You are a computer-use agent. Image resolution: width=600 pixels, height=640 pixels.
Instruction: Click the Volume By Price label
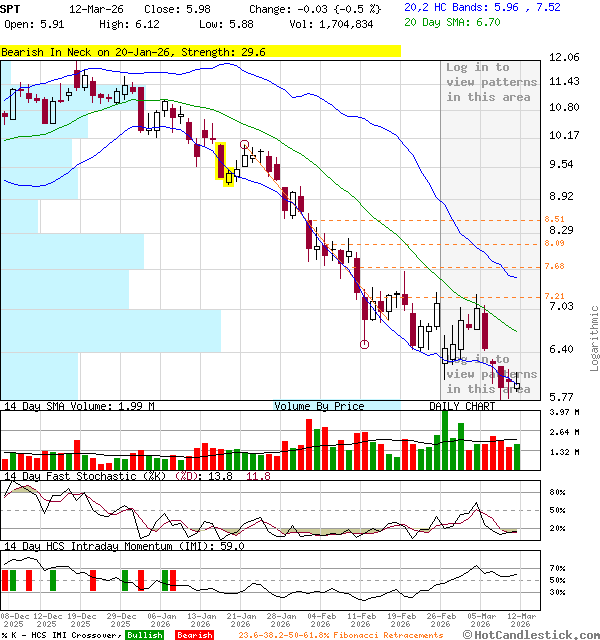coord(319,406)
